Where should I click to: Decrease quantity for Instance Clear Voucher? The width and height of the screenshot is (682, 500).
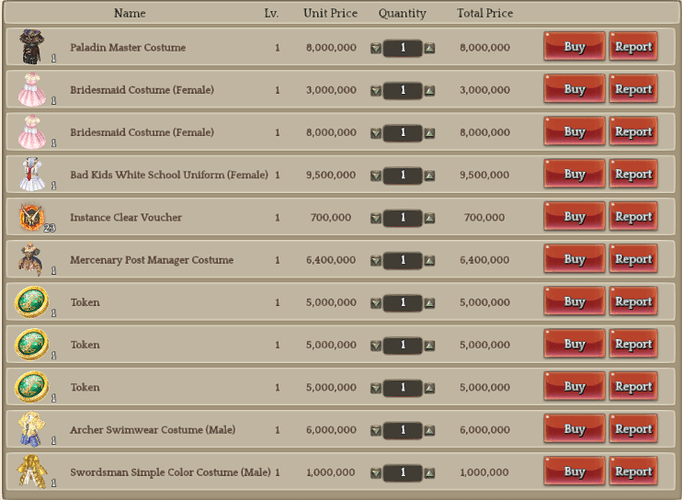[375, 218]
